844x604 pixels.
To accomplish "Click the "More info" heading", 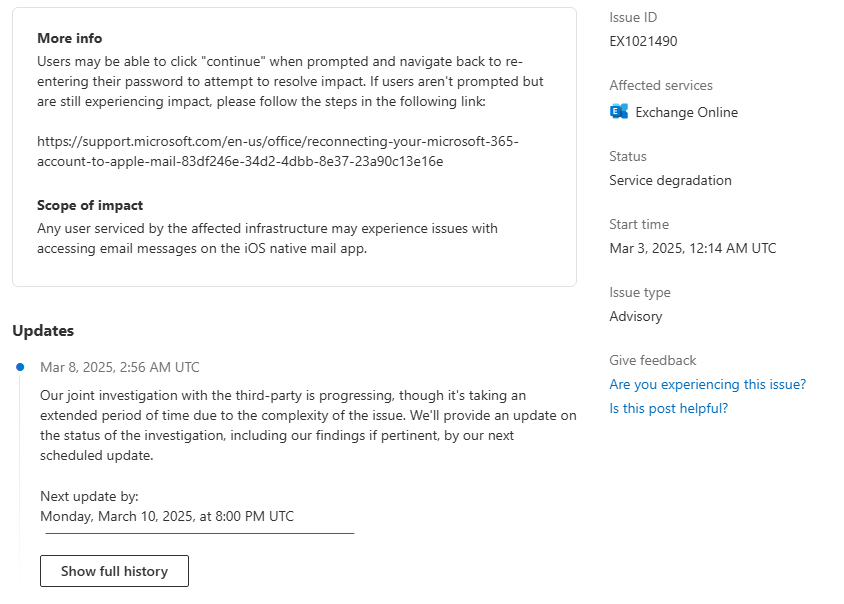I will (69, 38).
